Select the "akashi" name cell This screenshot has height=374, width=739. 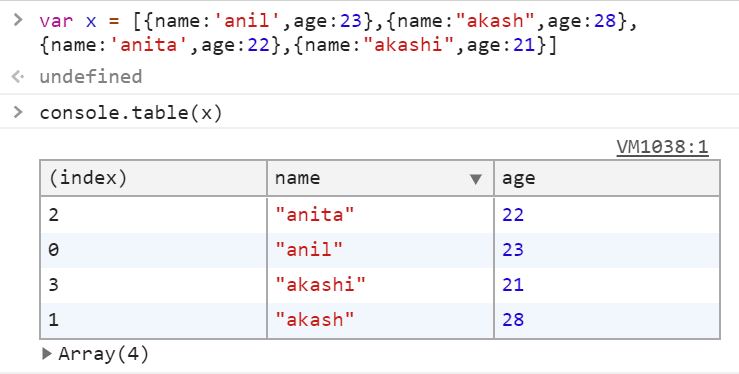[380, 285]
